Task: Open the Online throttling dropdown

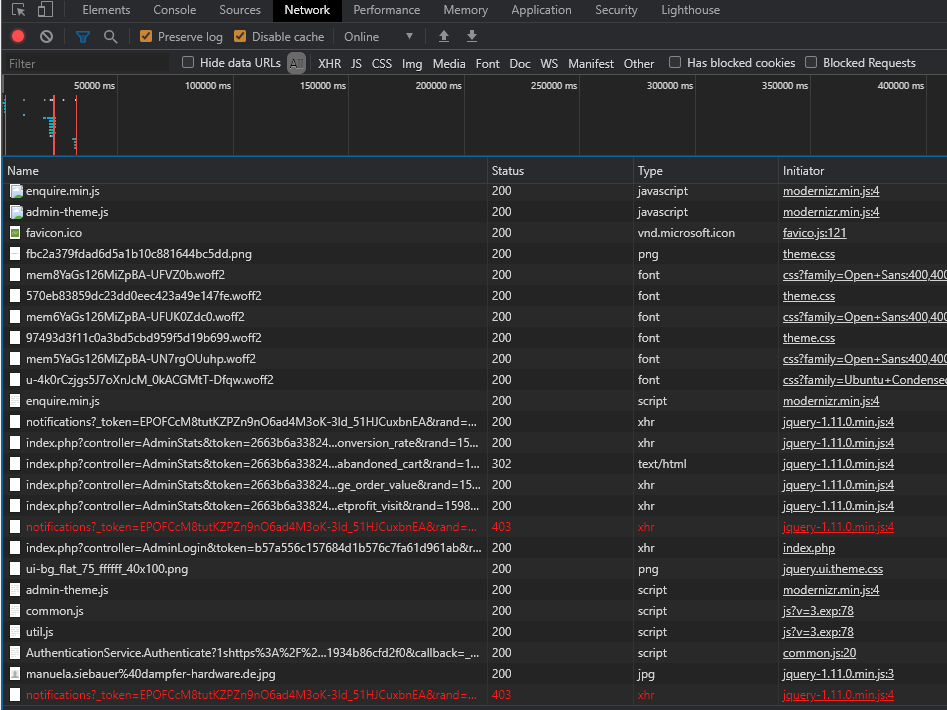Action: pos(379,37)
